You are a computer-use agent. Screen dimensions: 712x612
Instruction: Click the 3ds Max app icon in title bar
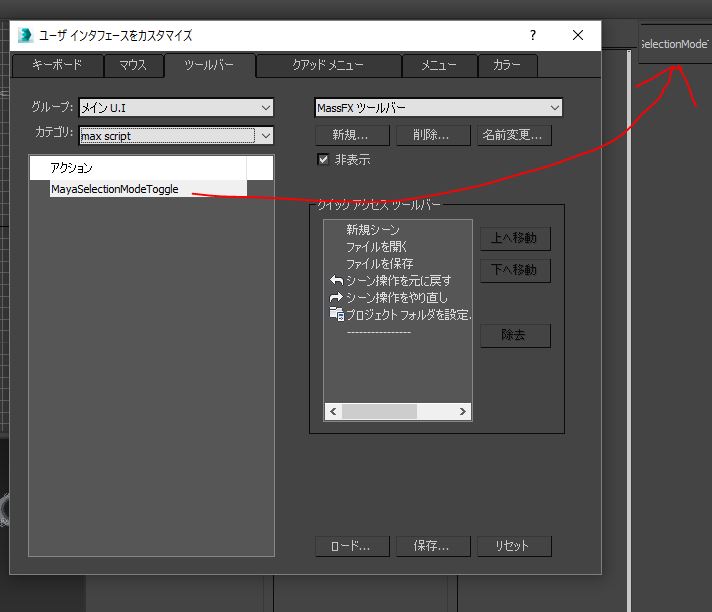pyautogui.click(x=25, y=35)
